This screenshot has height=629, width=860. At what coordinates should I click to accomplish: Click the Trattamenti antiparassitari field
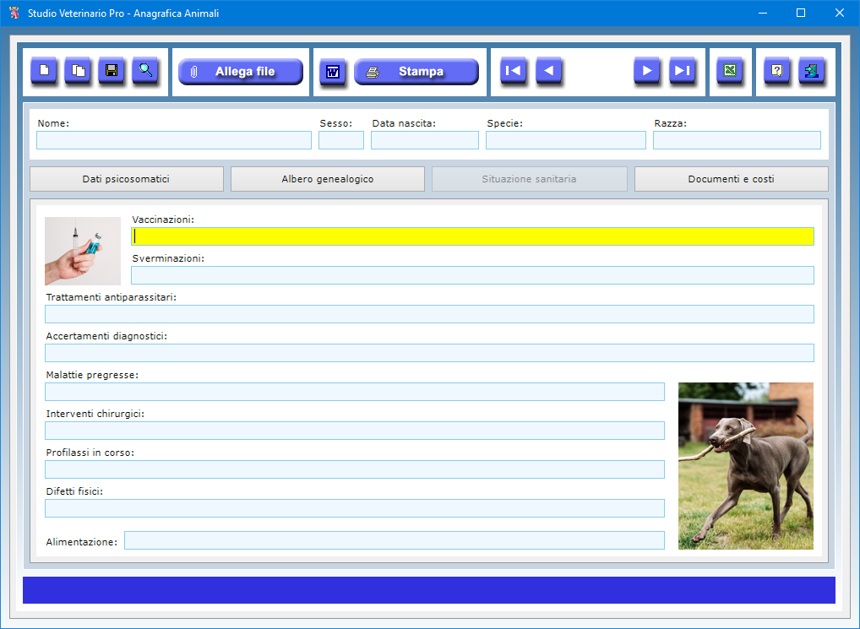429,314
